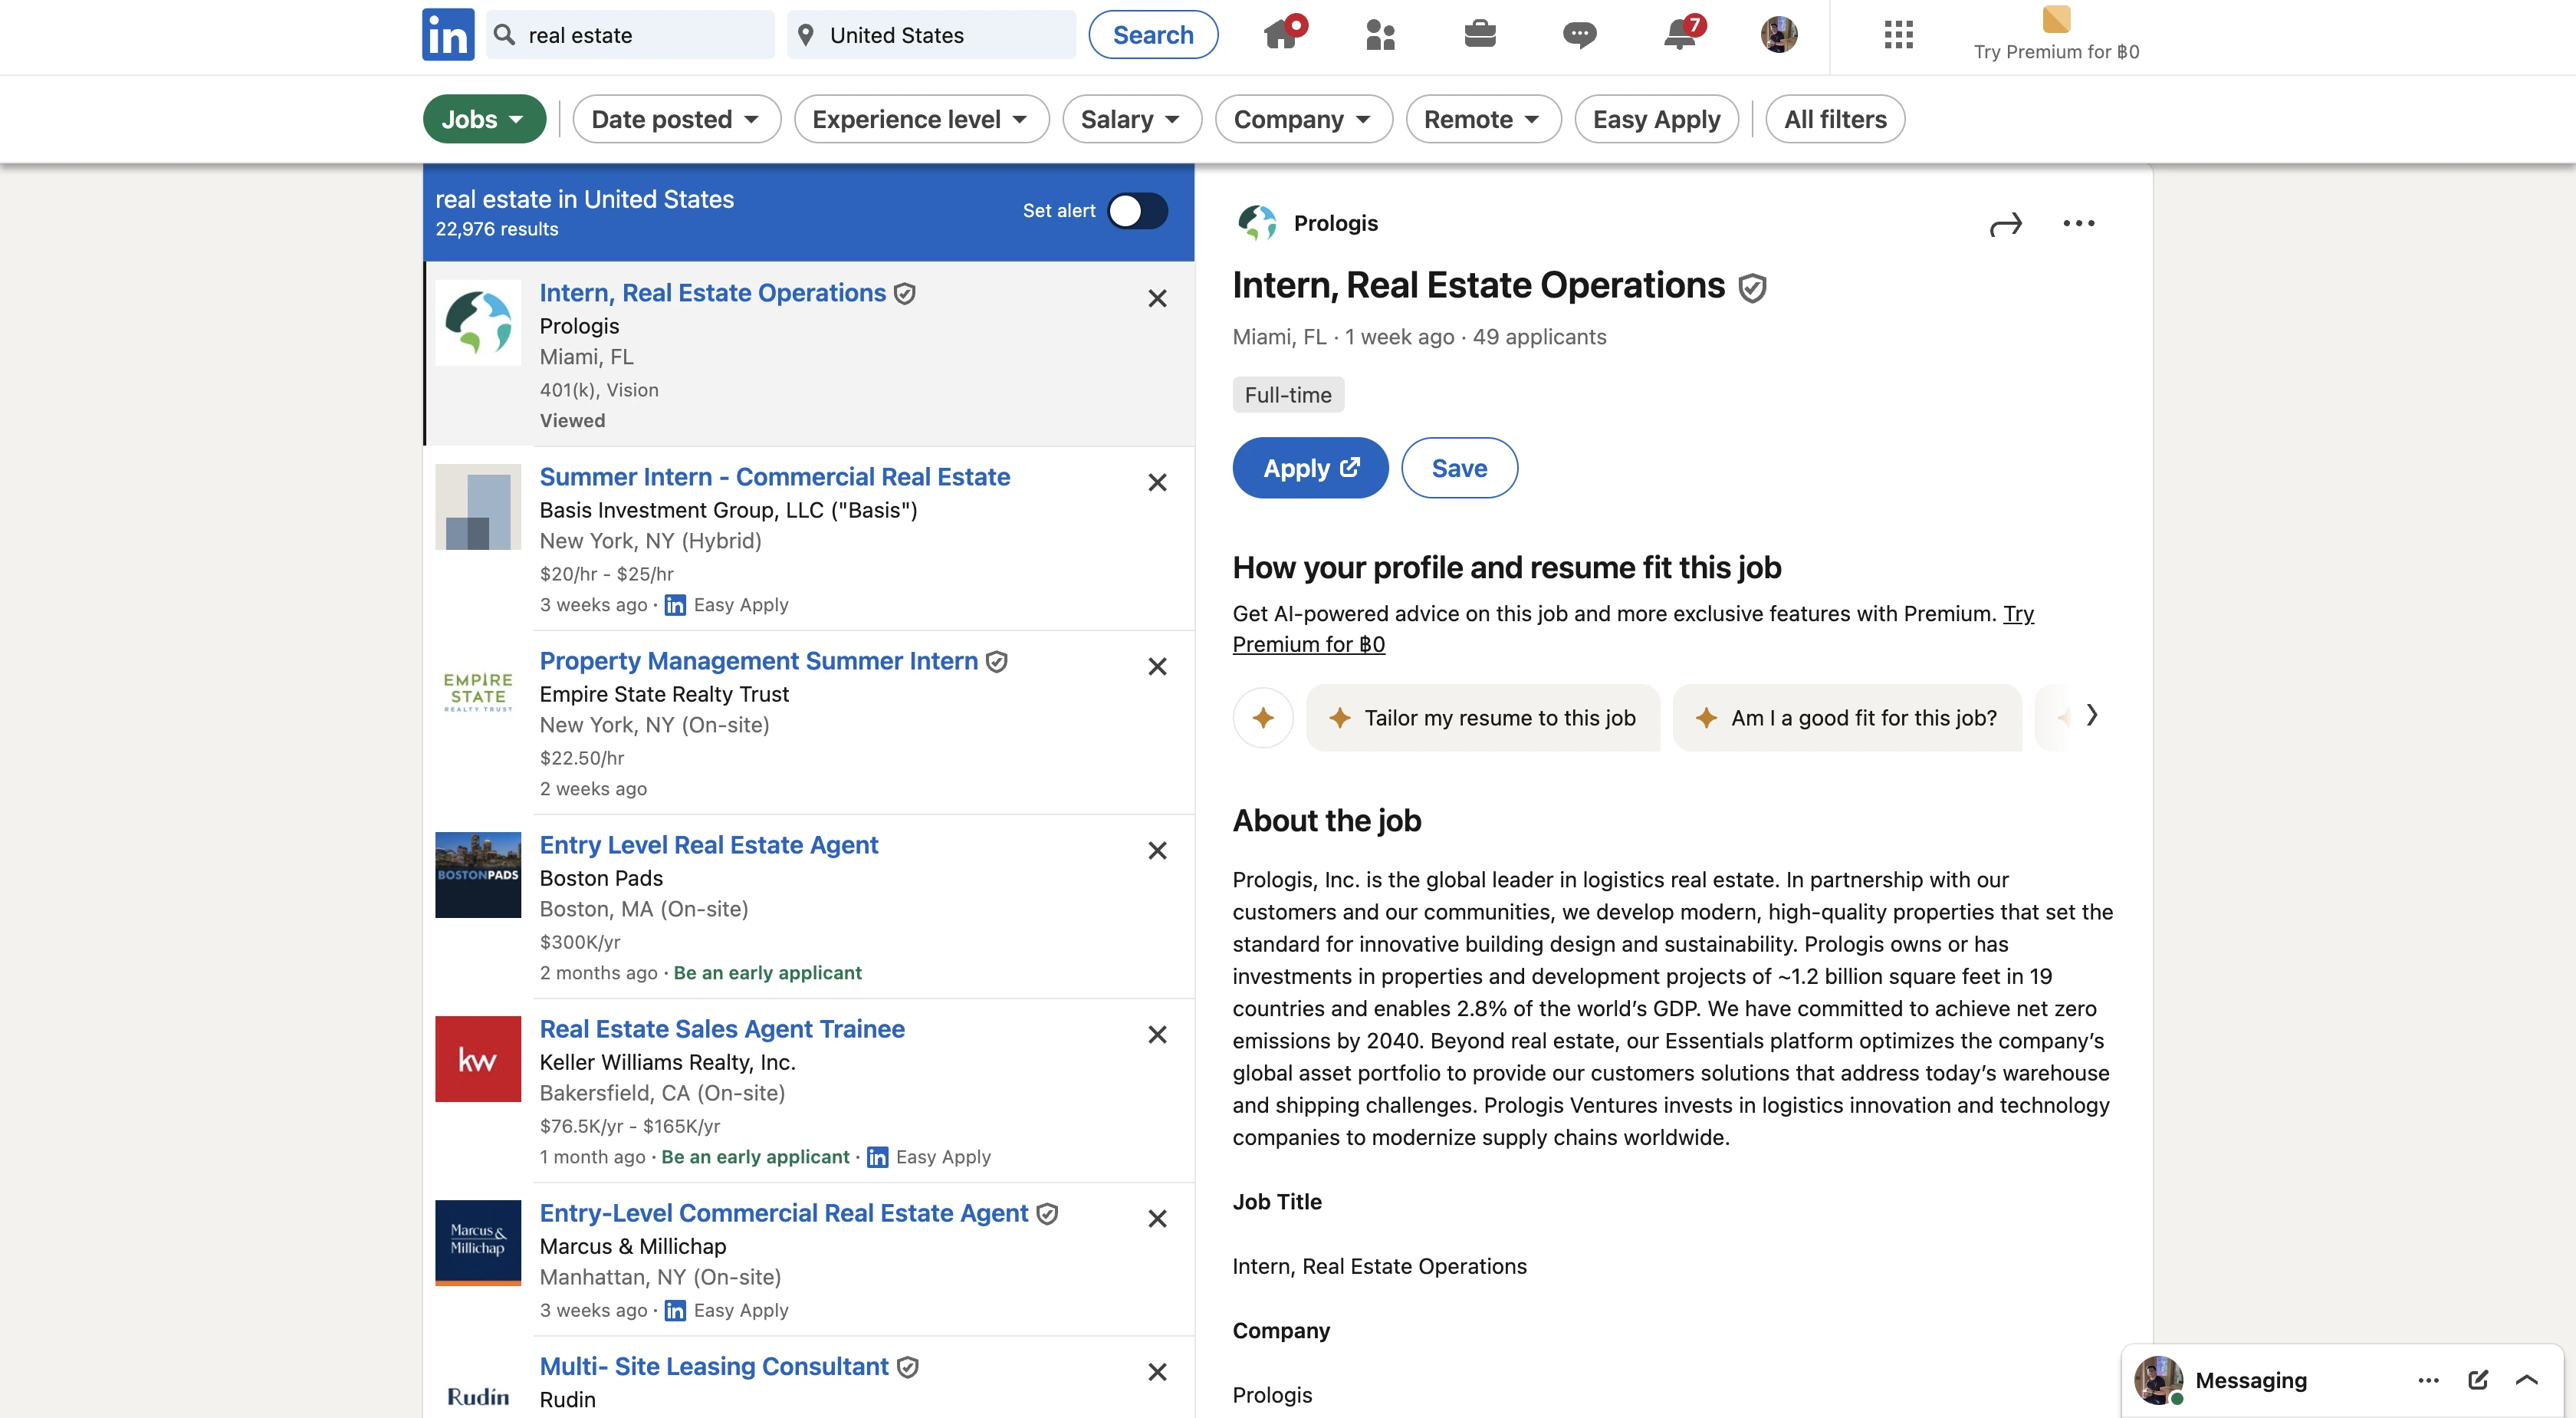Toggle the Set alert switch
Viewport: 2576px width, 1418px height.
[x=1137, y=211]
